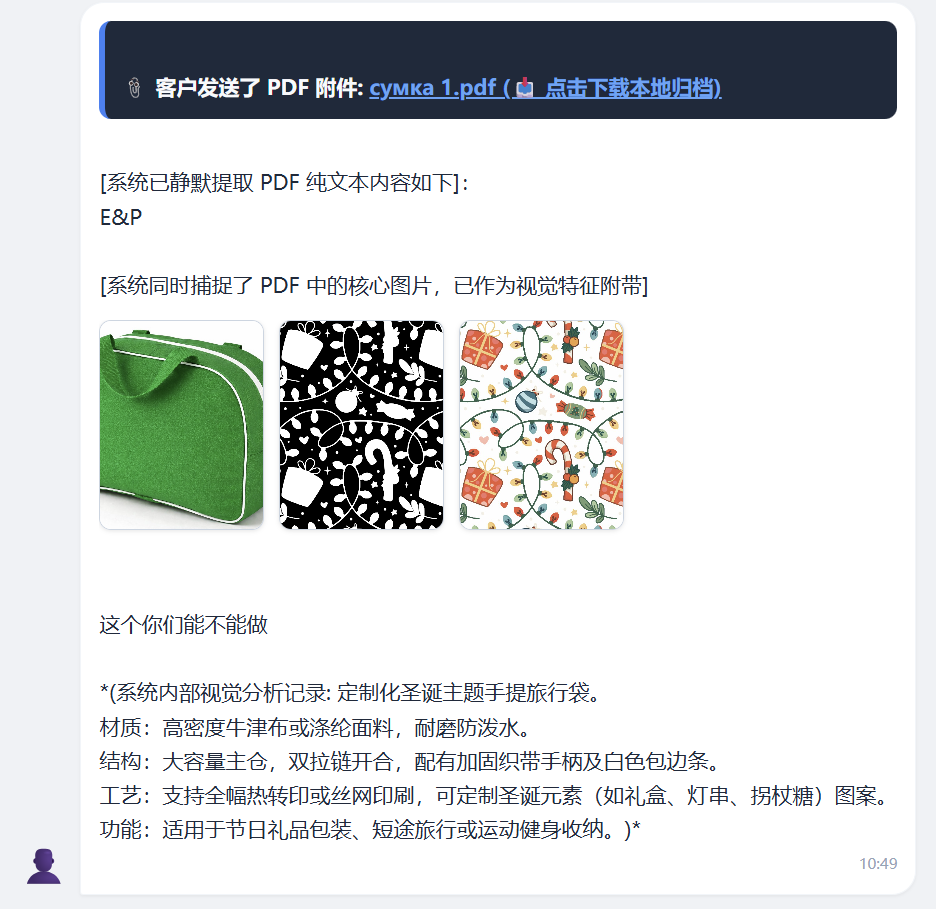Image resolution: width=936 pixels, height=909 pixels.
Task: Click the 系统同时捕捉了 PDF 核心图片 line
Action: click(374, 286)
